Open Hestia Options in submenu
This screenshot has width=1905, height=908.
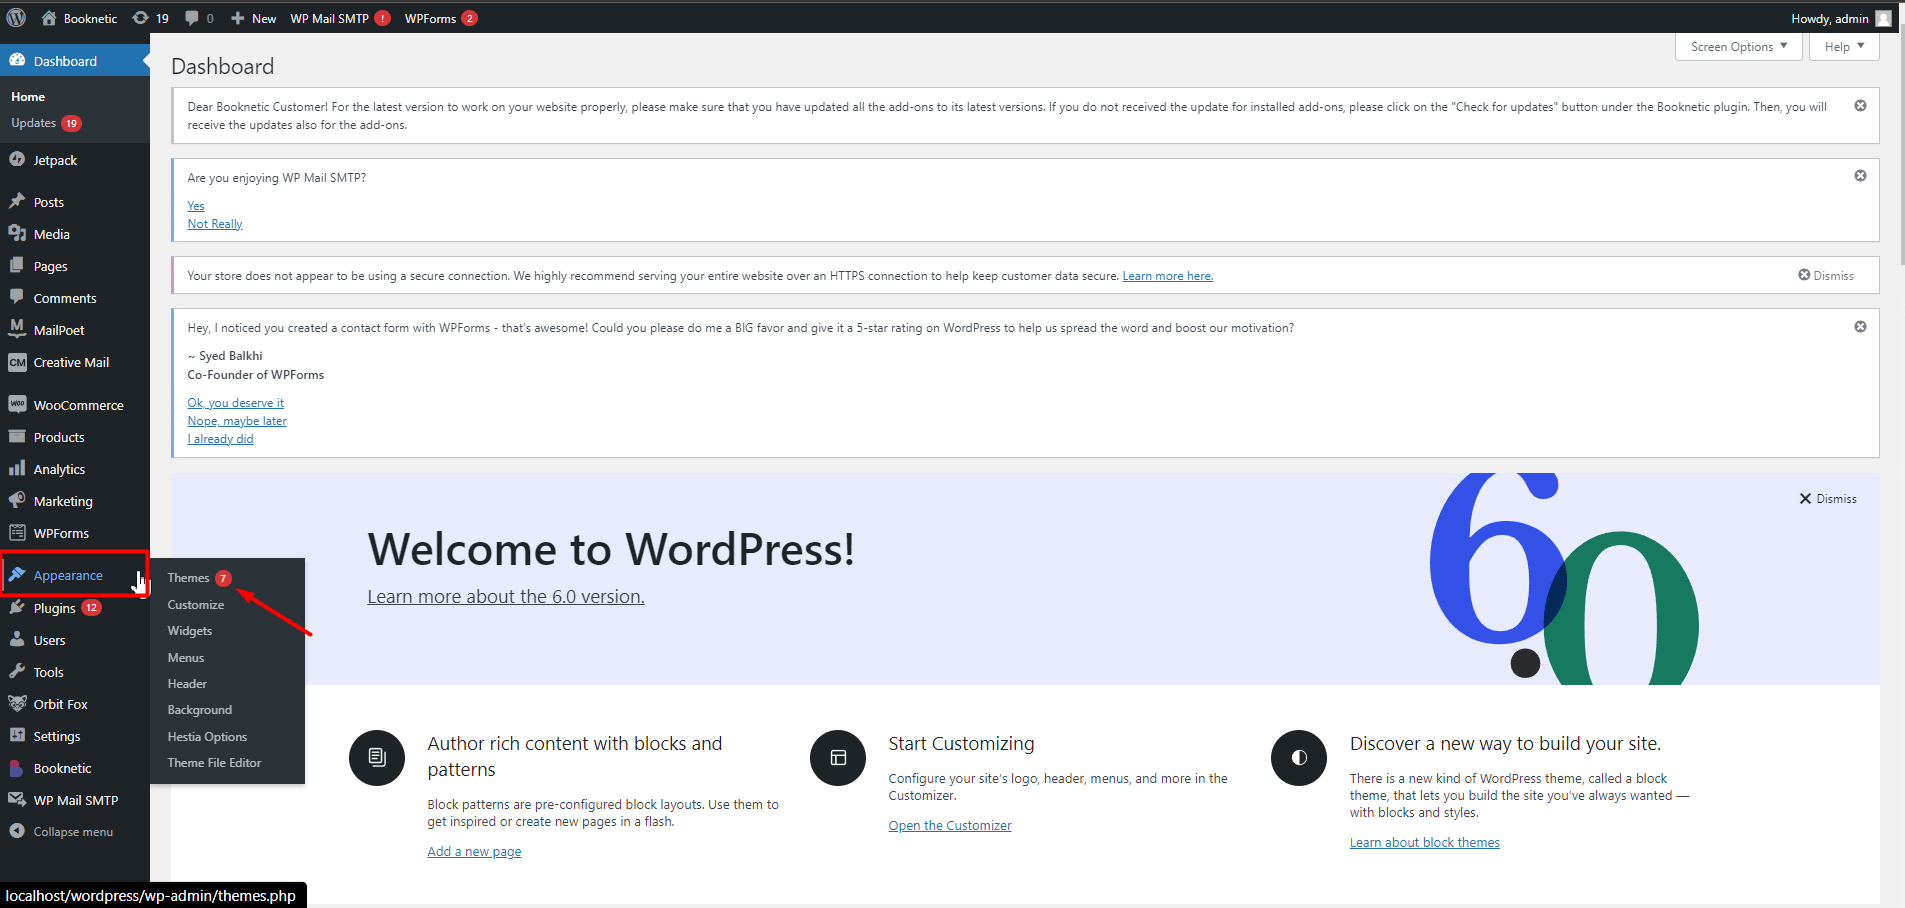[207, 737]
